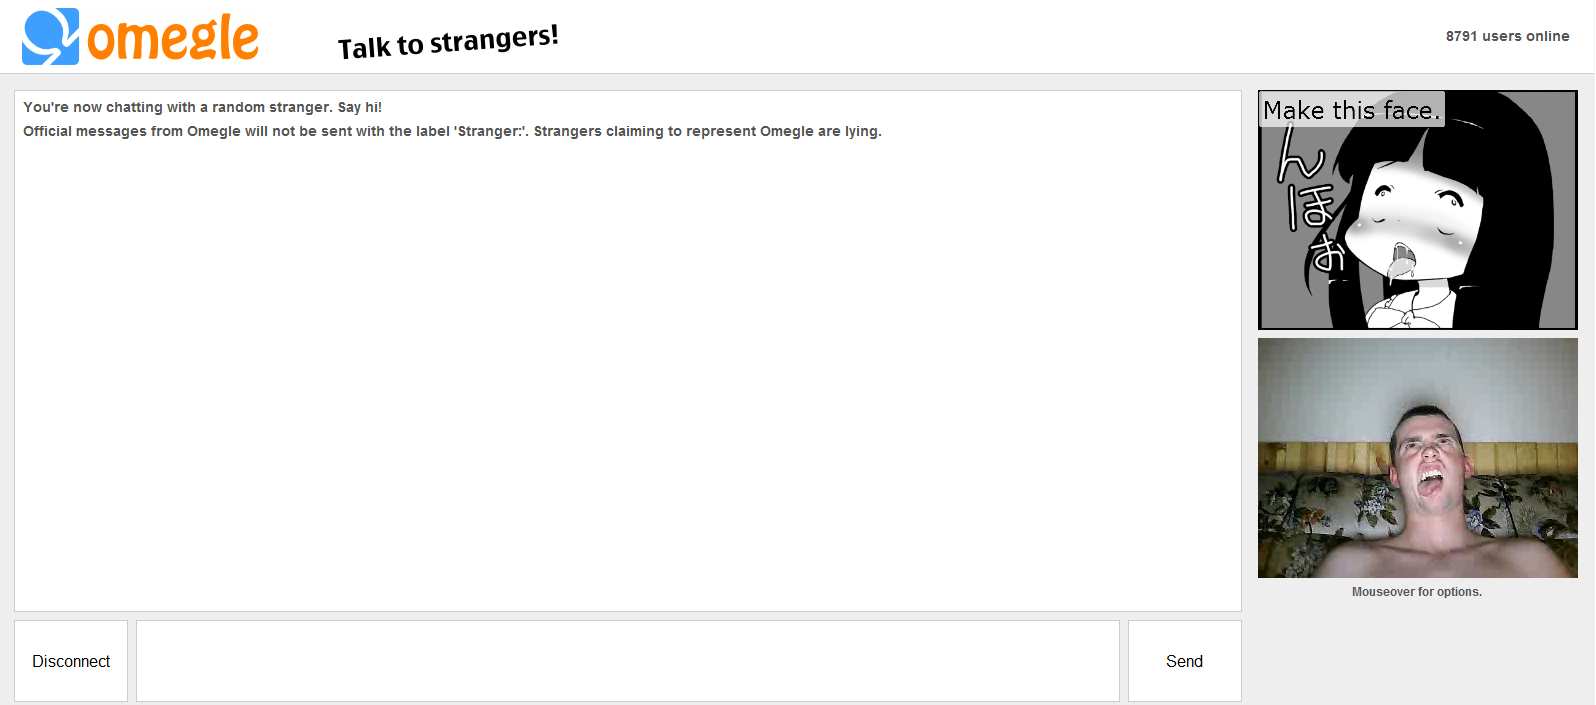Viewport: 1596px width, 705px height.
Task: Click the '8791 users online' counter
Action: (1507, 36)
